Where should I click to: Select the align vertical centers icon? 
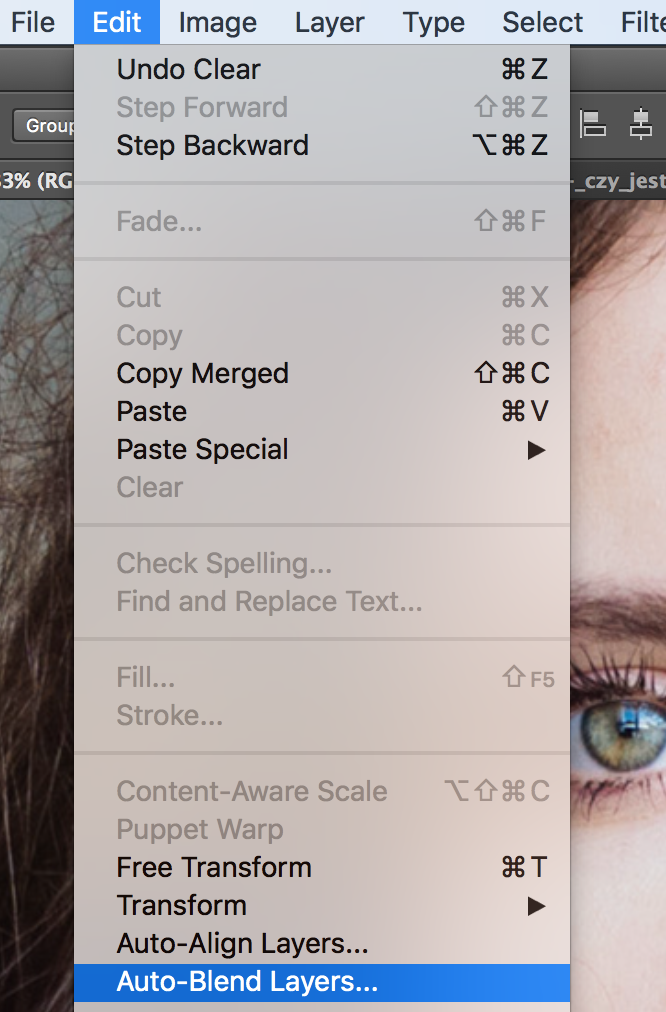[x=643, y=124]
